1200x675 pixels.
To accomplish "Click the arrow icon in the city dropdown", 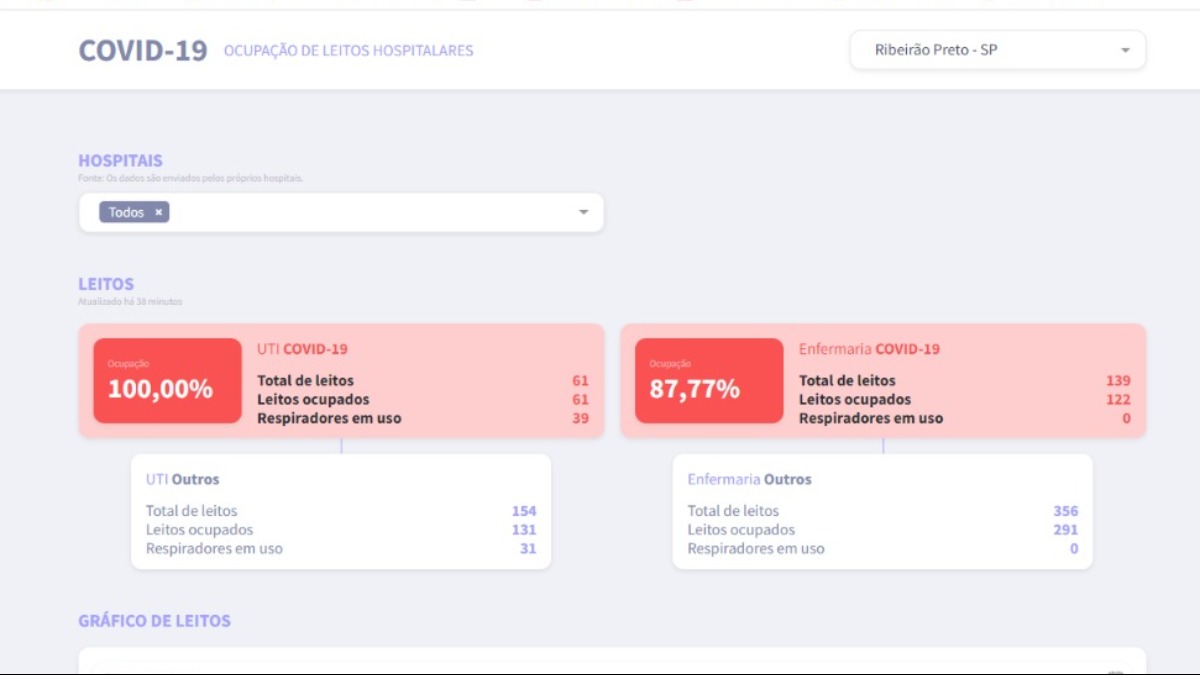I will [x=1125, y=50].
